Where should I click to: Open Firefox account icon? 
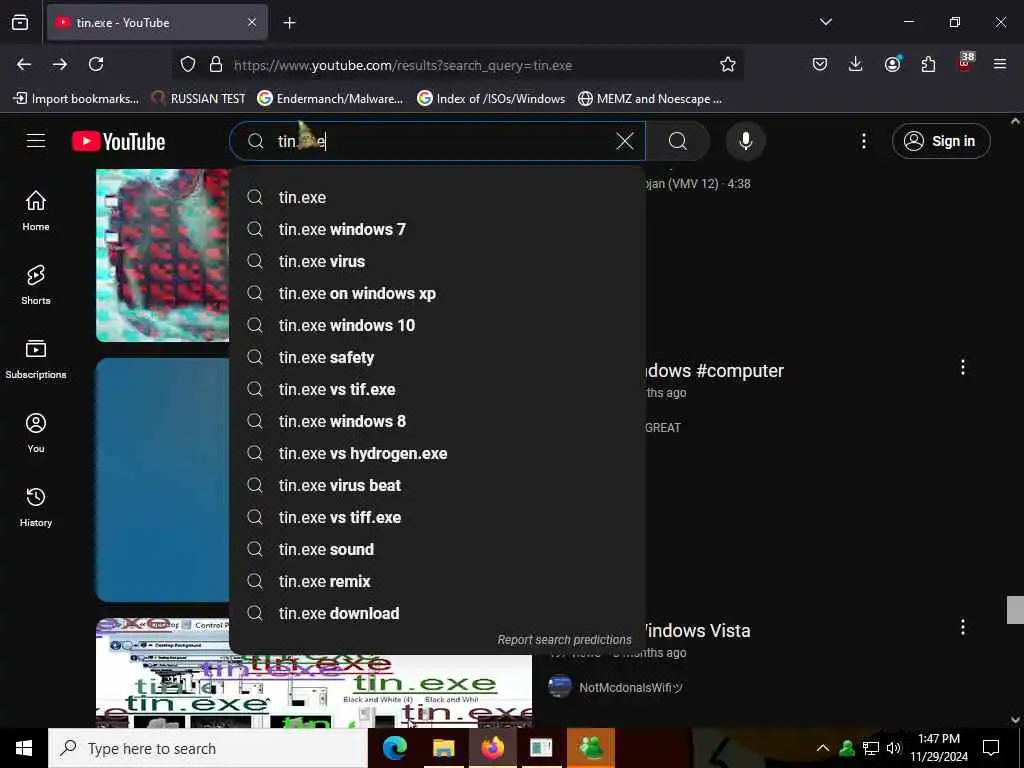point(892,64)
